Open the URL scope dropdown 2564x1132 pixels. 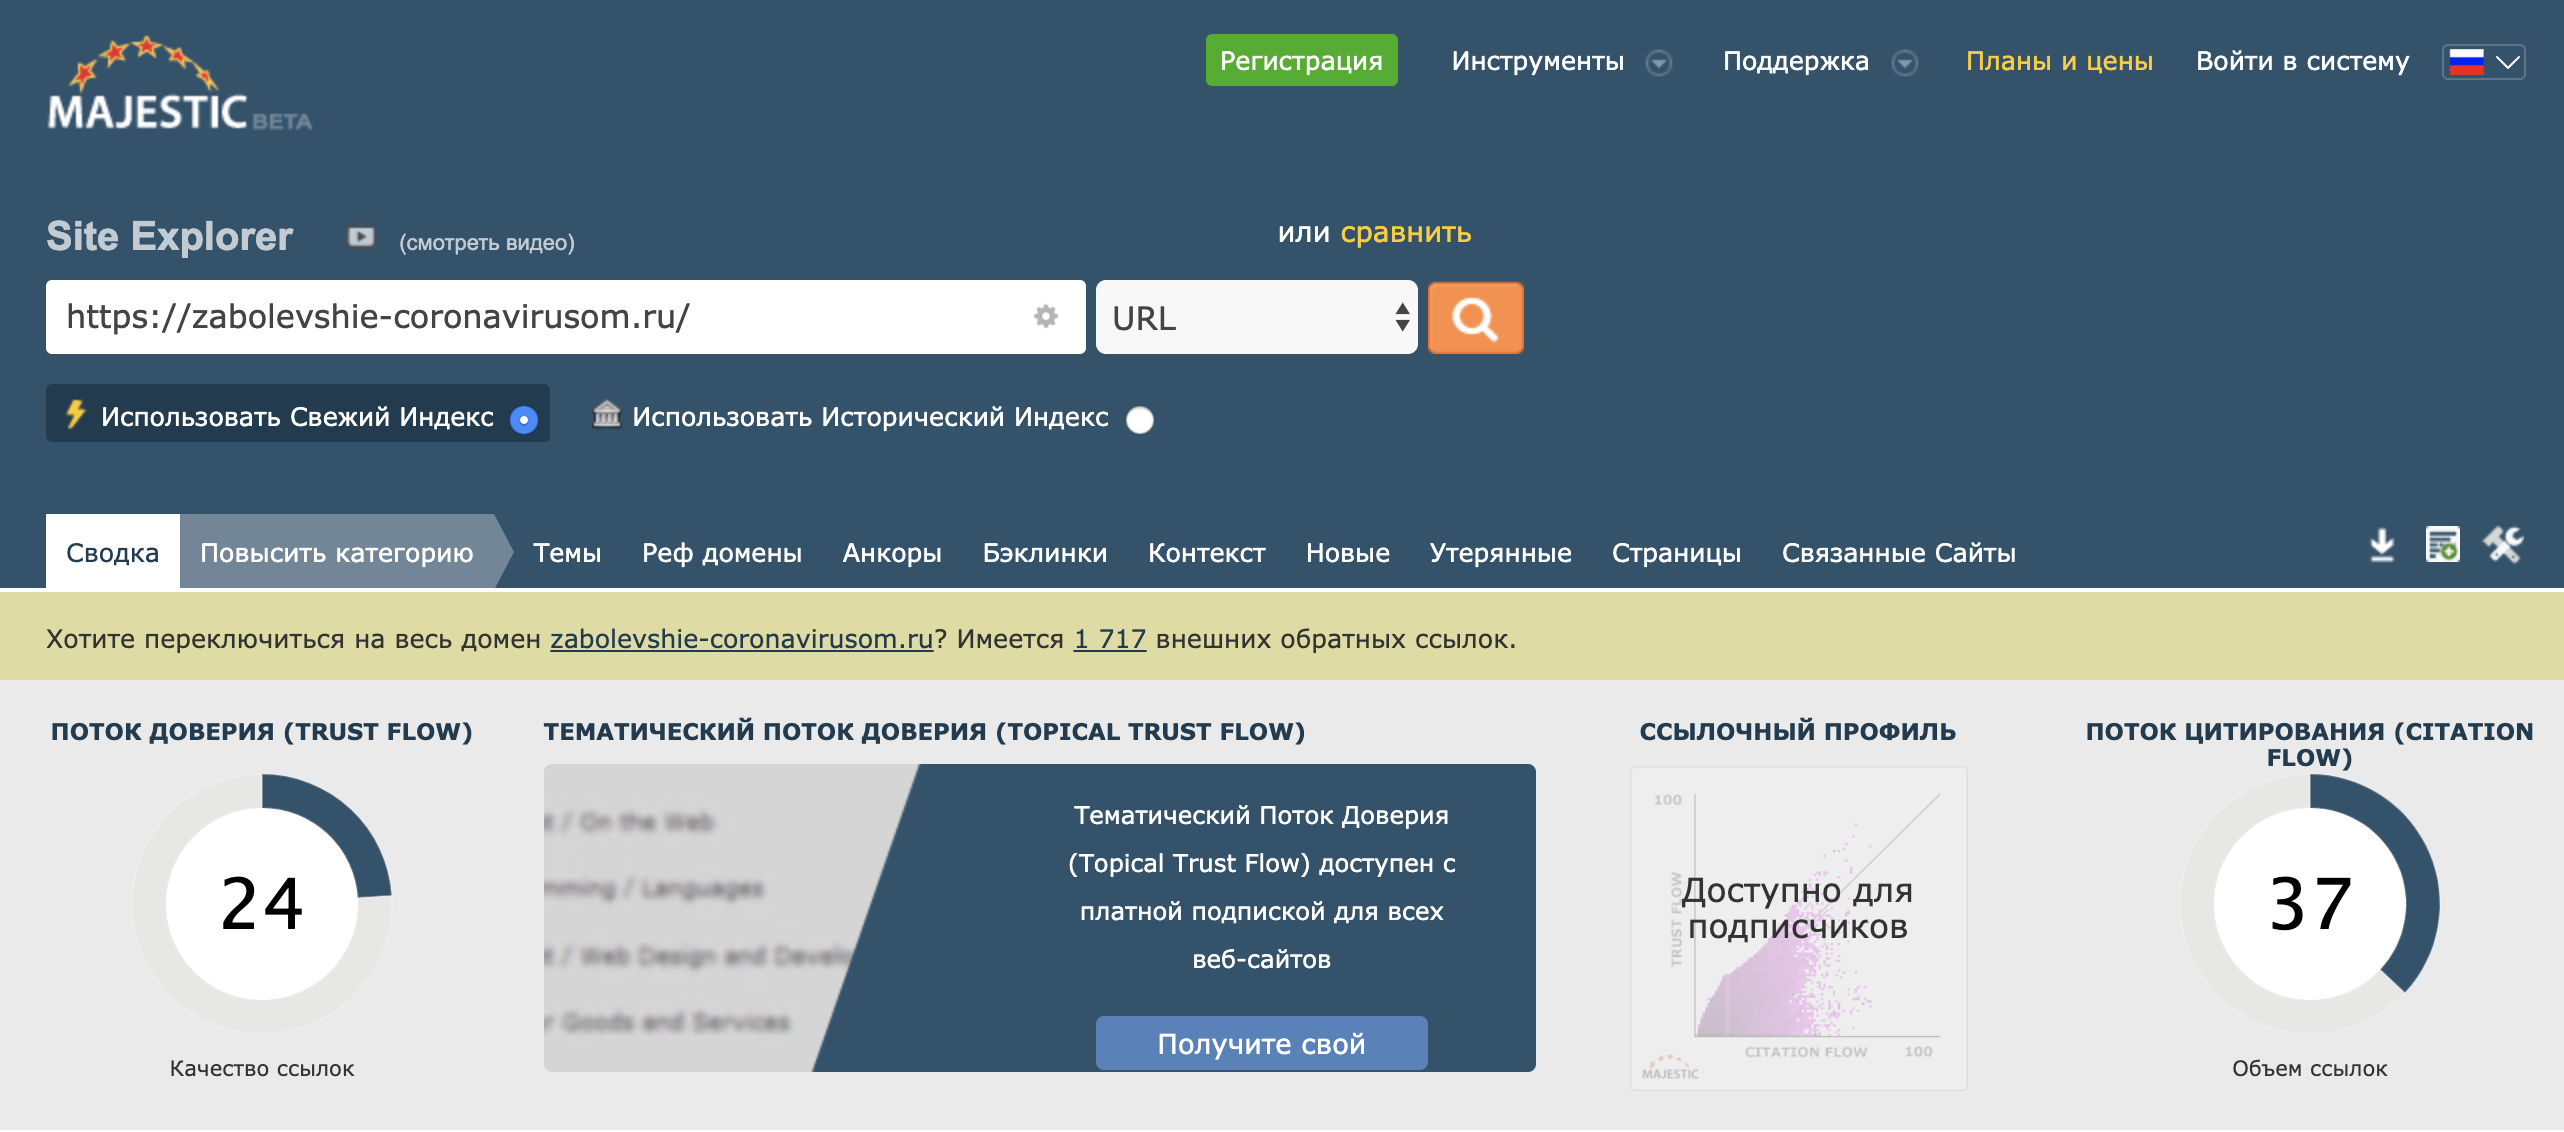[x=1256, y=318]
